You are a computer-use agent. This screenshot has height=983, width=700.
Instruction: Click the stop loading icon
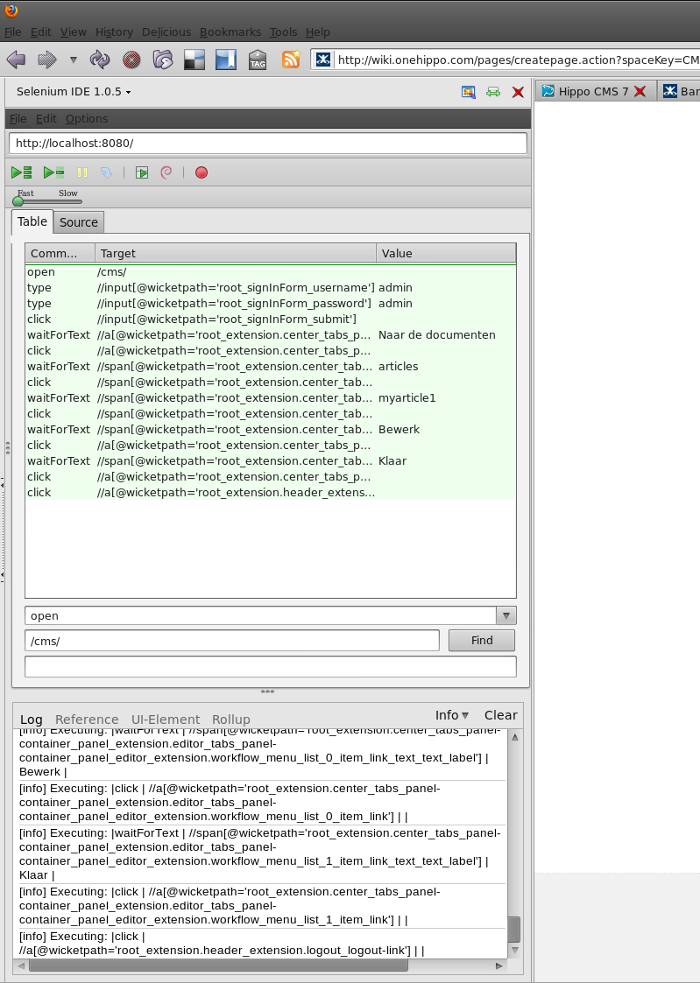tap(131, 60)
